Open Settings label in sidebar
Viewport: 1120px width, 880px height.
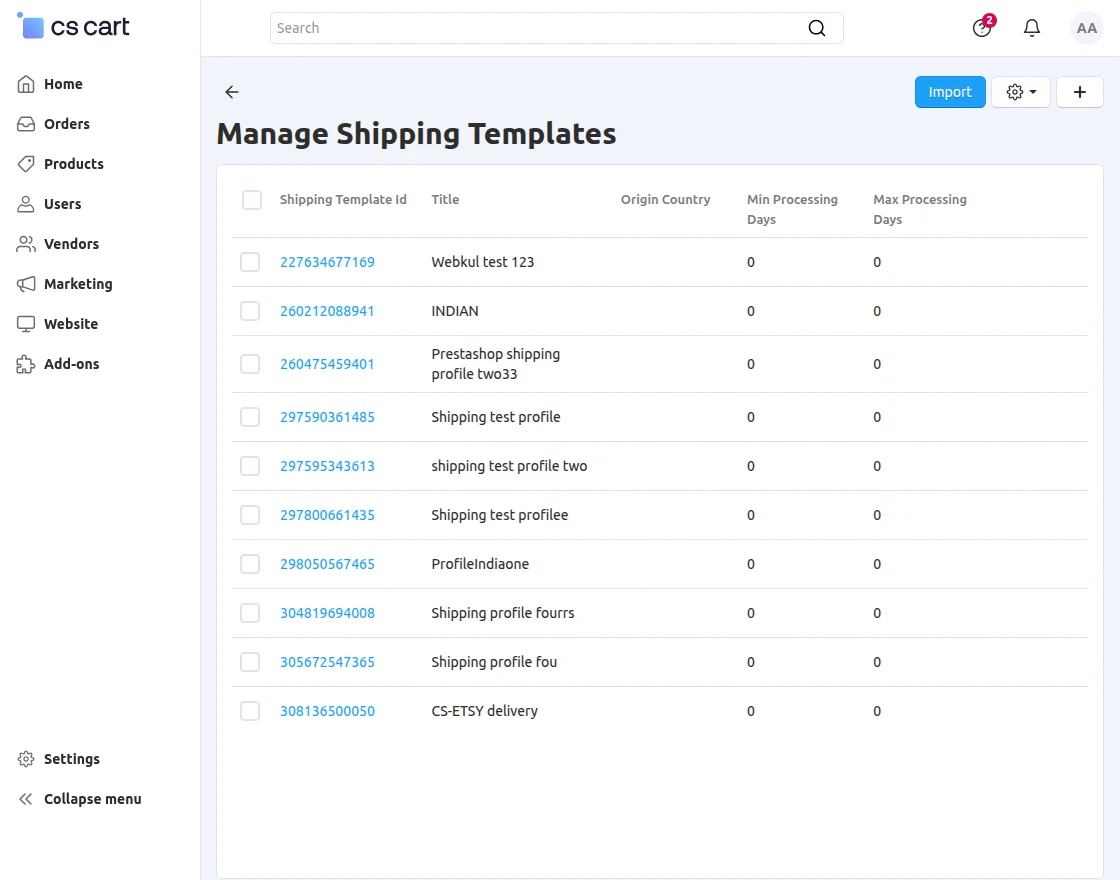click(x=71, y=759)
